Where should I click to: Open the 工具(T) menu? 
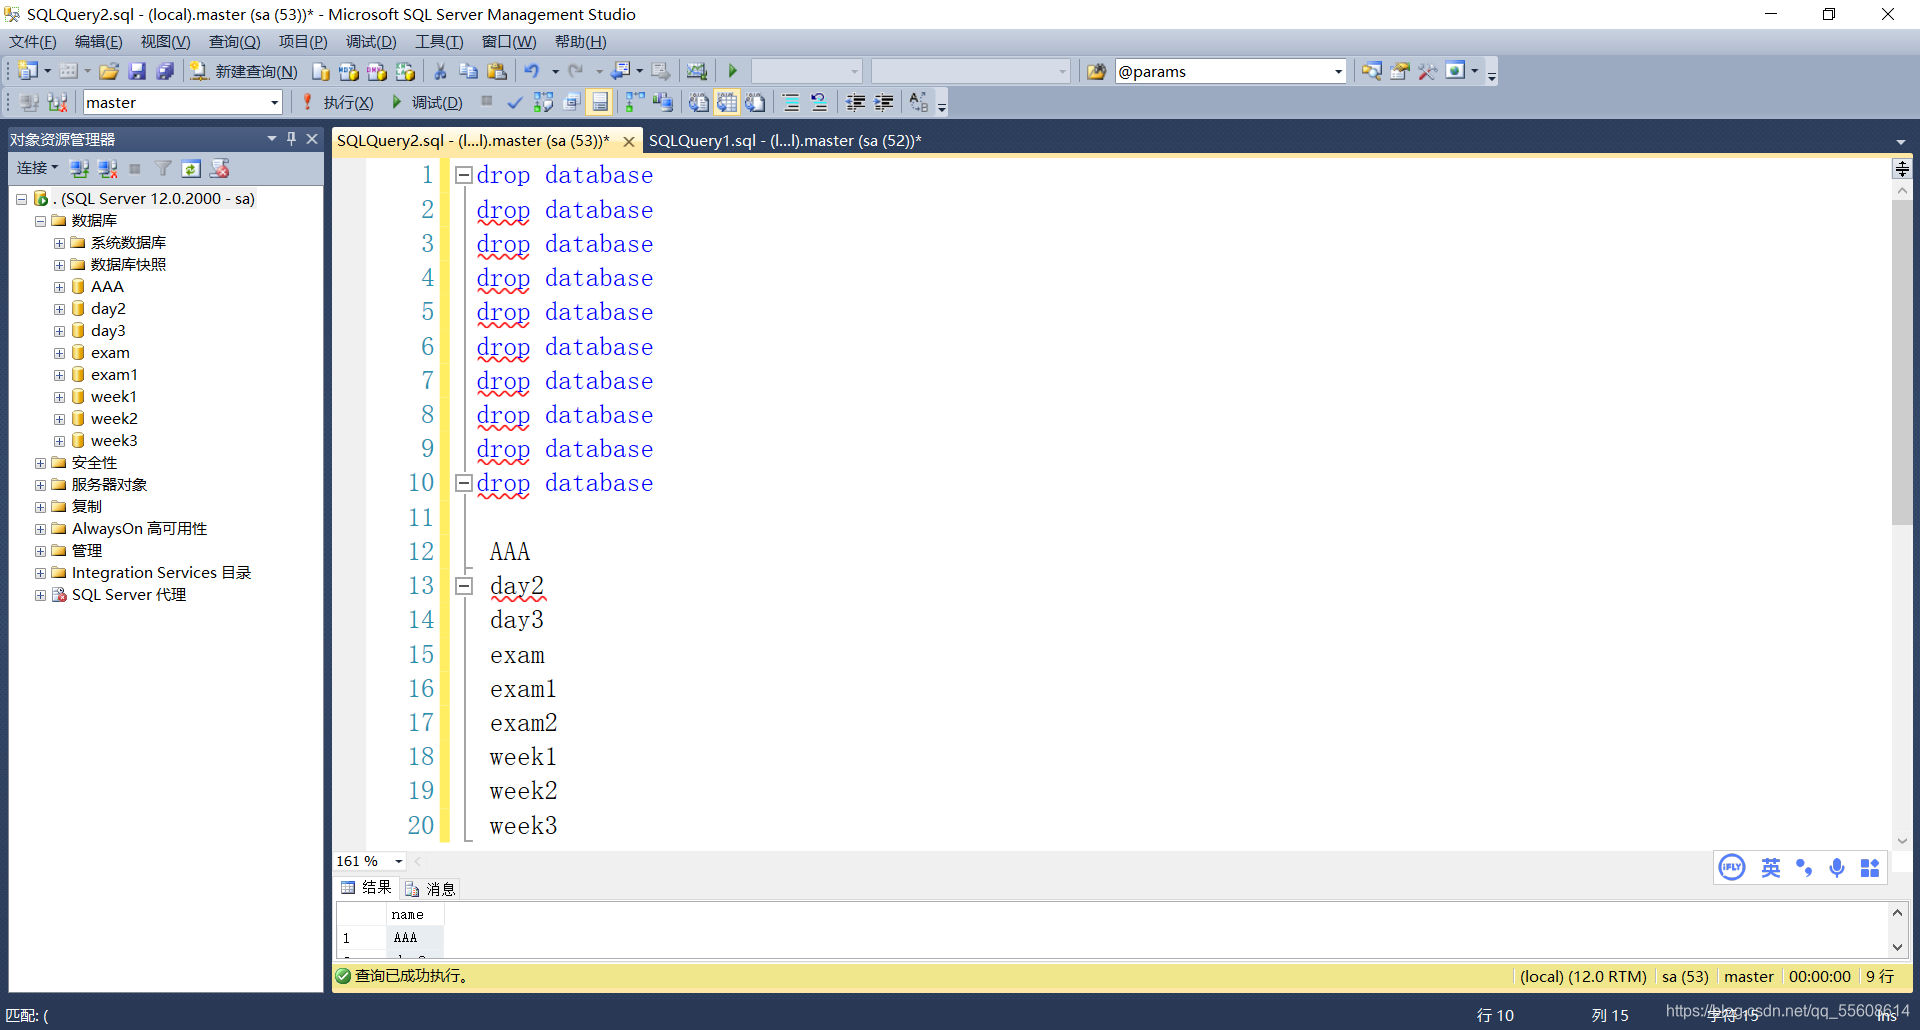439,42
